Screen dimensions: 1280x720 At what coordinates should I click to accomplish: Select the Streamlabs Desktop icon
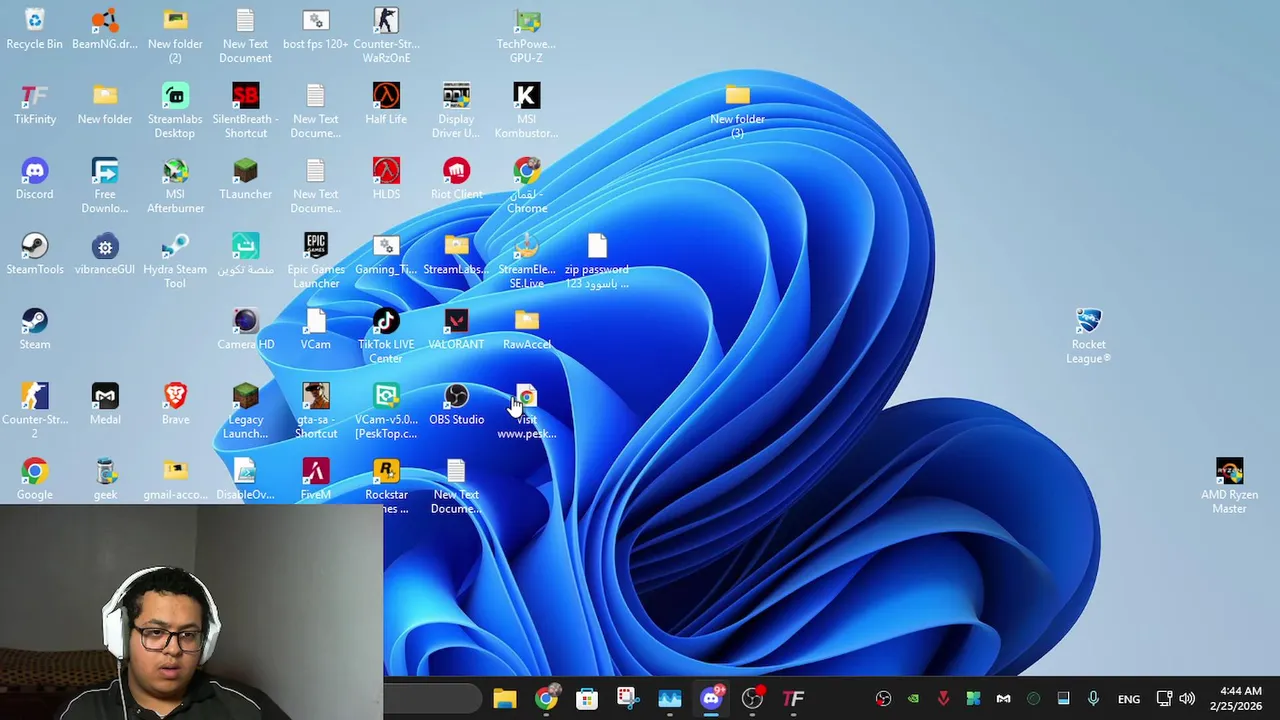pyautogui.click(x=175, y=111)
